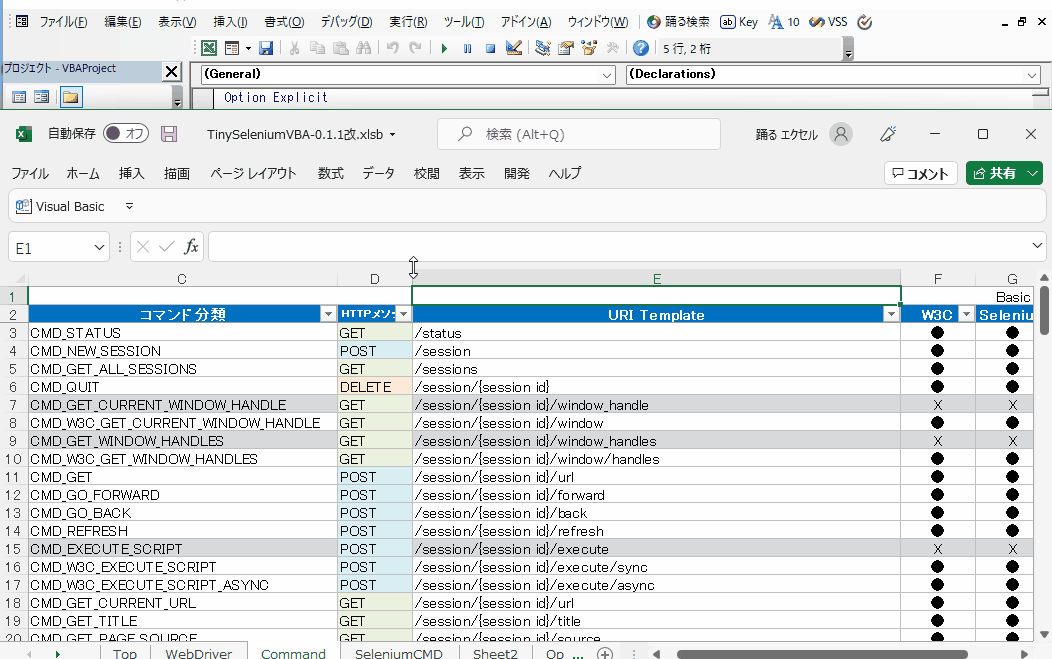This screenshot has width=1052, height=659.
Task: Click the Excel Save icon in title bar
Action: coord(169,134)
